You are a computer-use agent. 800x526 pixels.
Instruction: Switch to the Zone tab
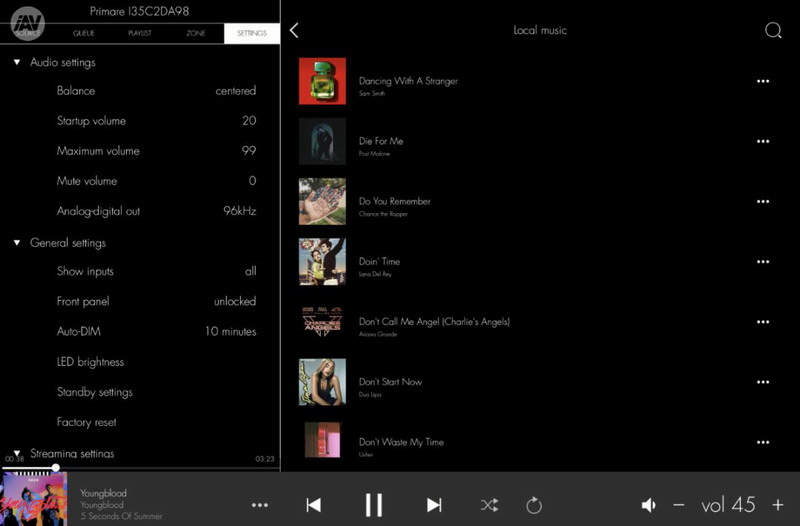195,33
